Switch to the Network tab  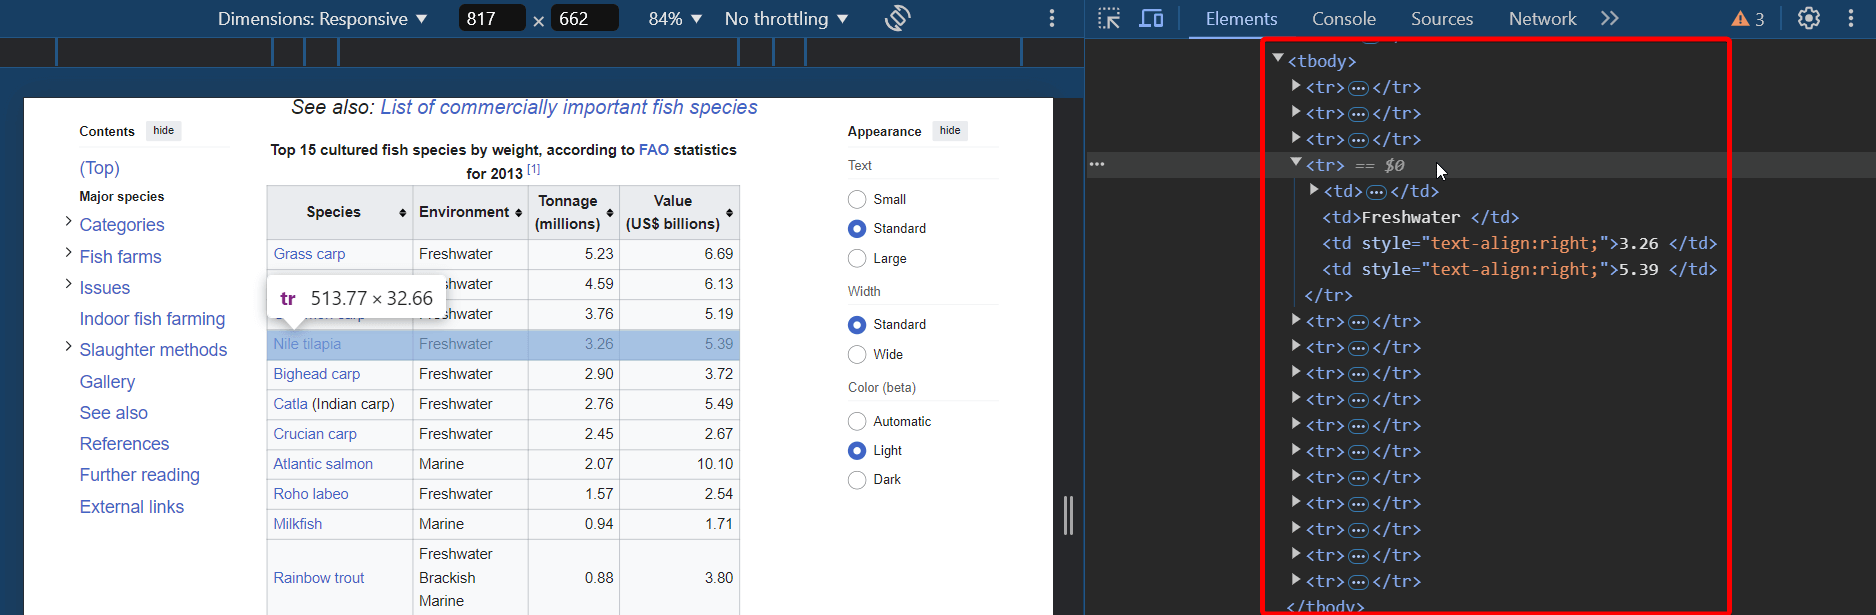point(1542,18)
